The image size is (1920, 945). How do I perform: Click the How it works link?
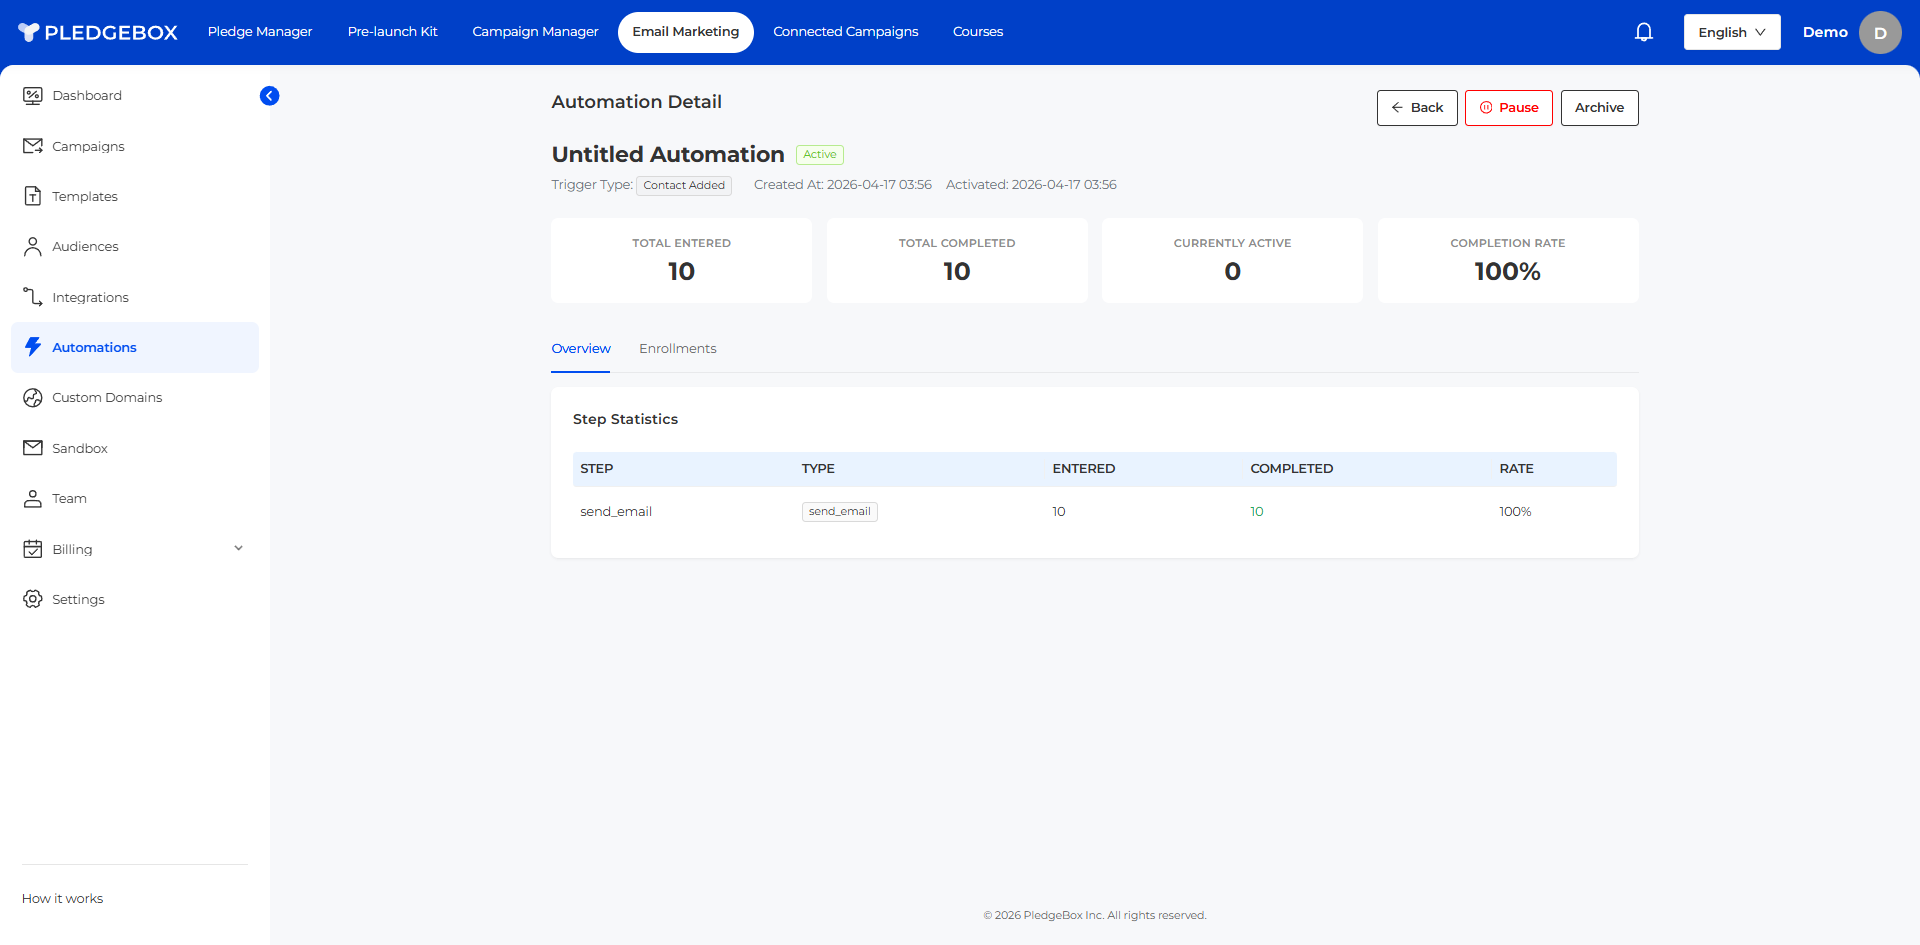pos(63,899)
